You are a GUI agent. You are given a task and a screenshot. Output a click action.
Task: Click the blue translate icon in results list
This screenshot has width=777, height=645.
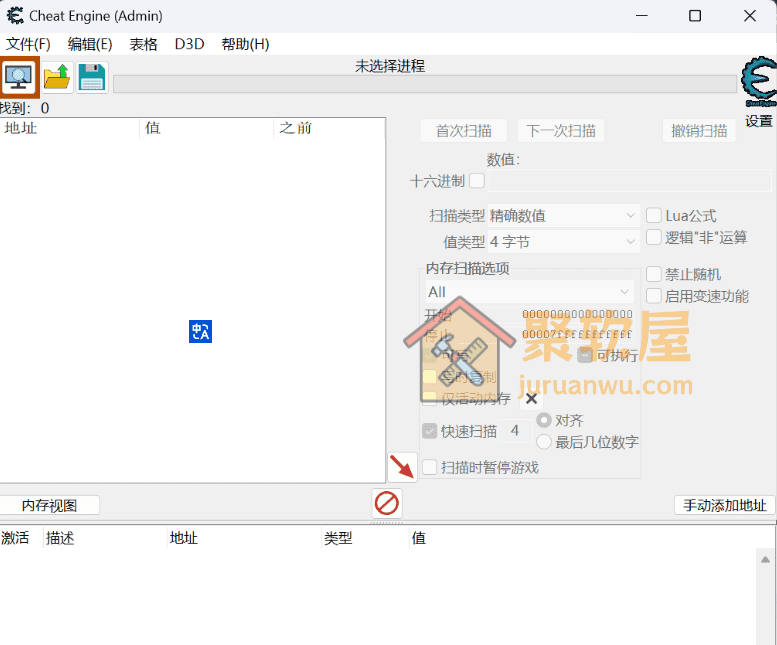point(200,331)
